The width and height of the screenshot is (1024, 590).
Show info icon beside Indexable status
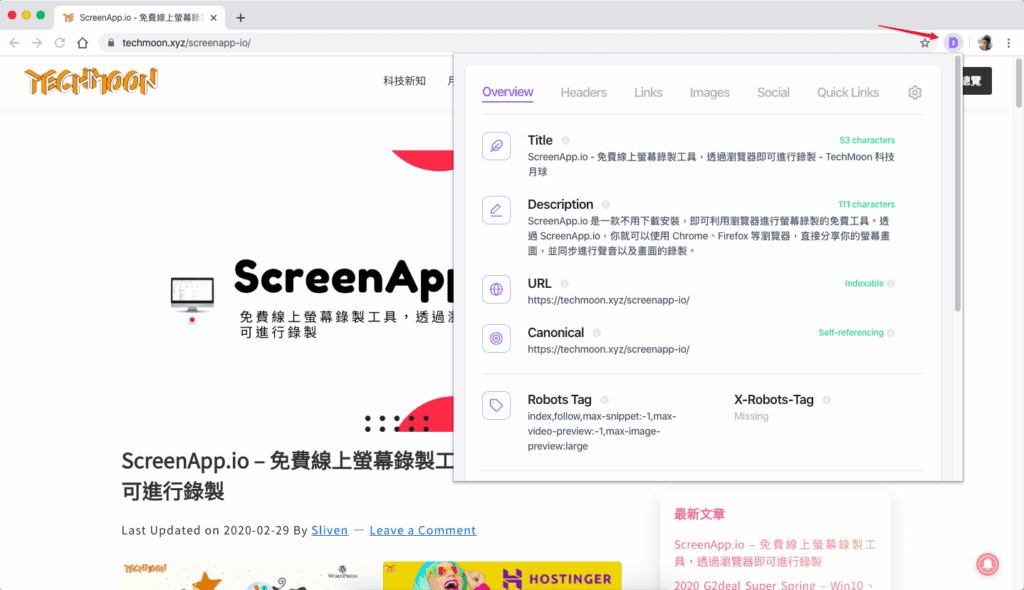click(x=891, y=284)
